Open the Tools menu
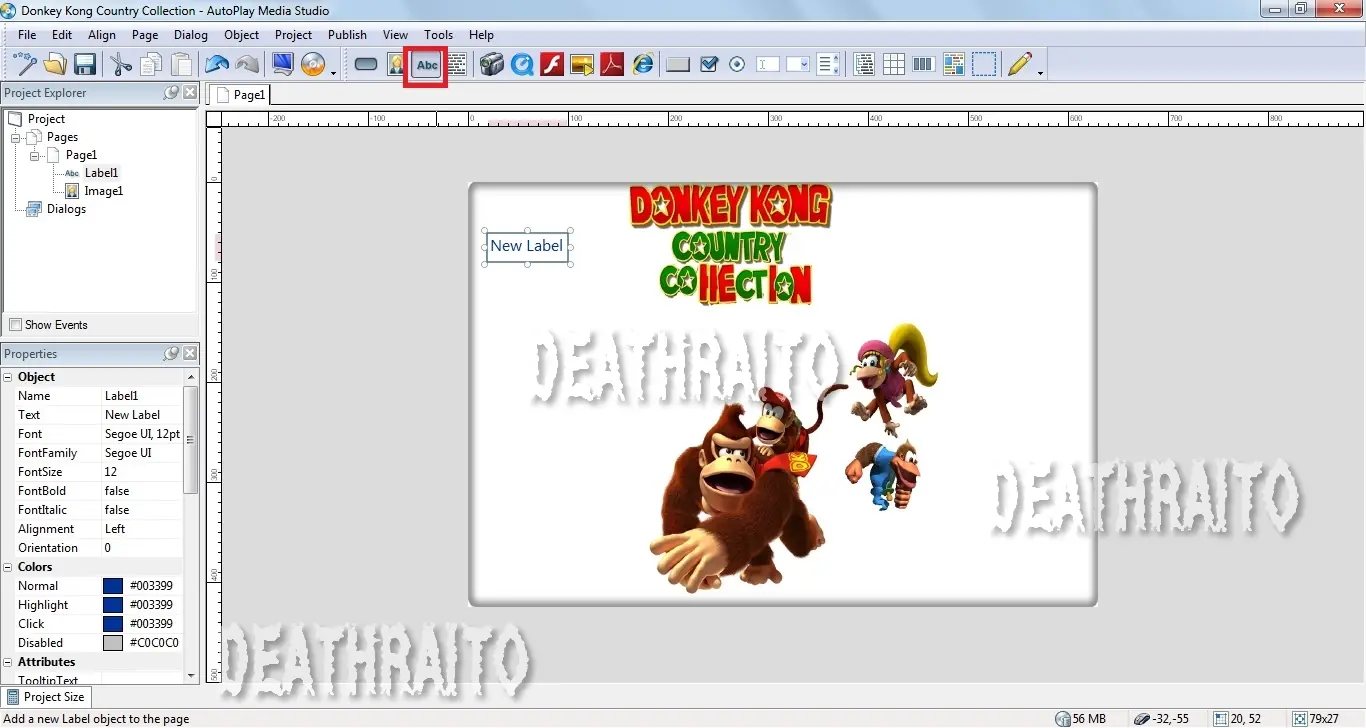Image resolution: width=1366 pixels, height=728 pixels. [438, 35]
